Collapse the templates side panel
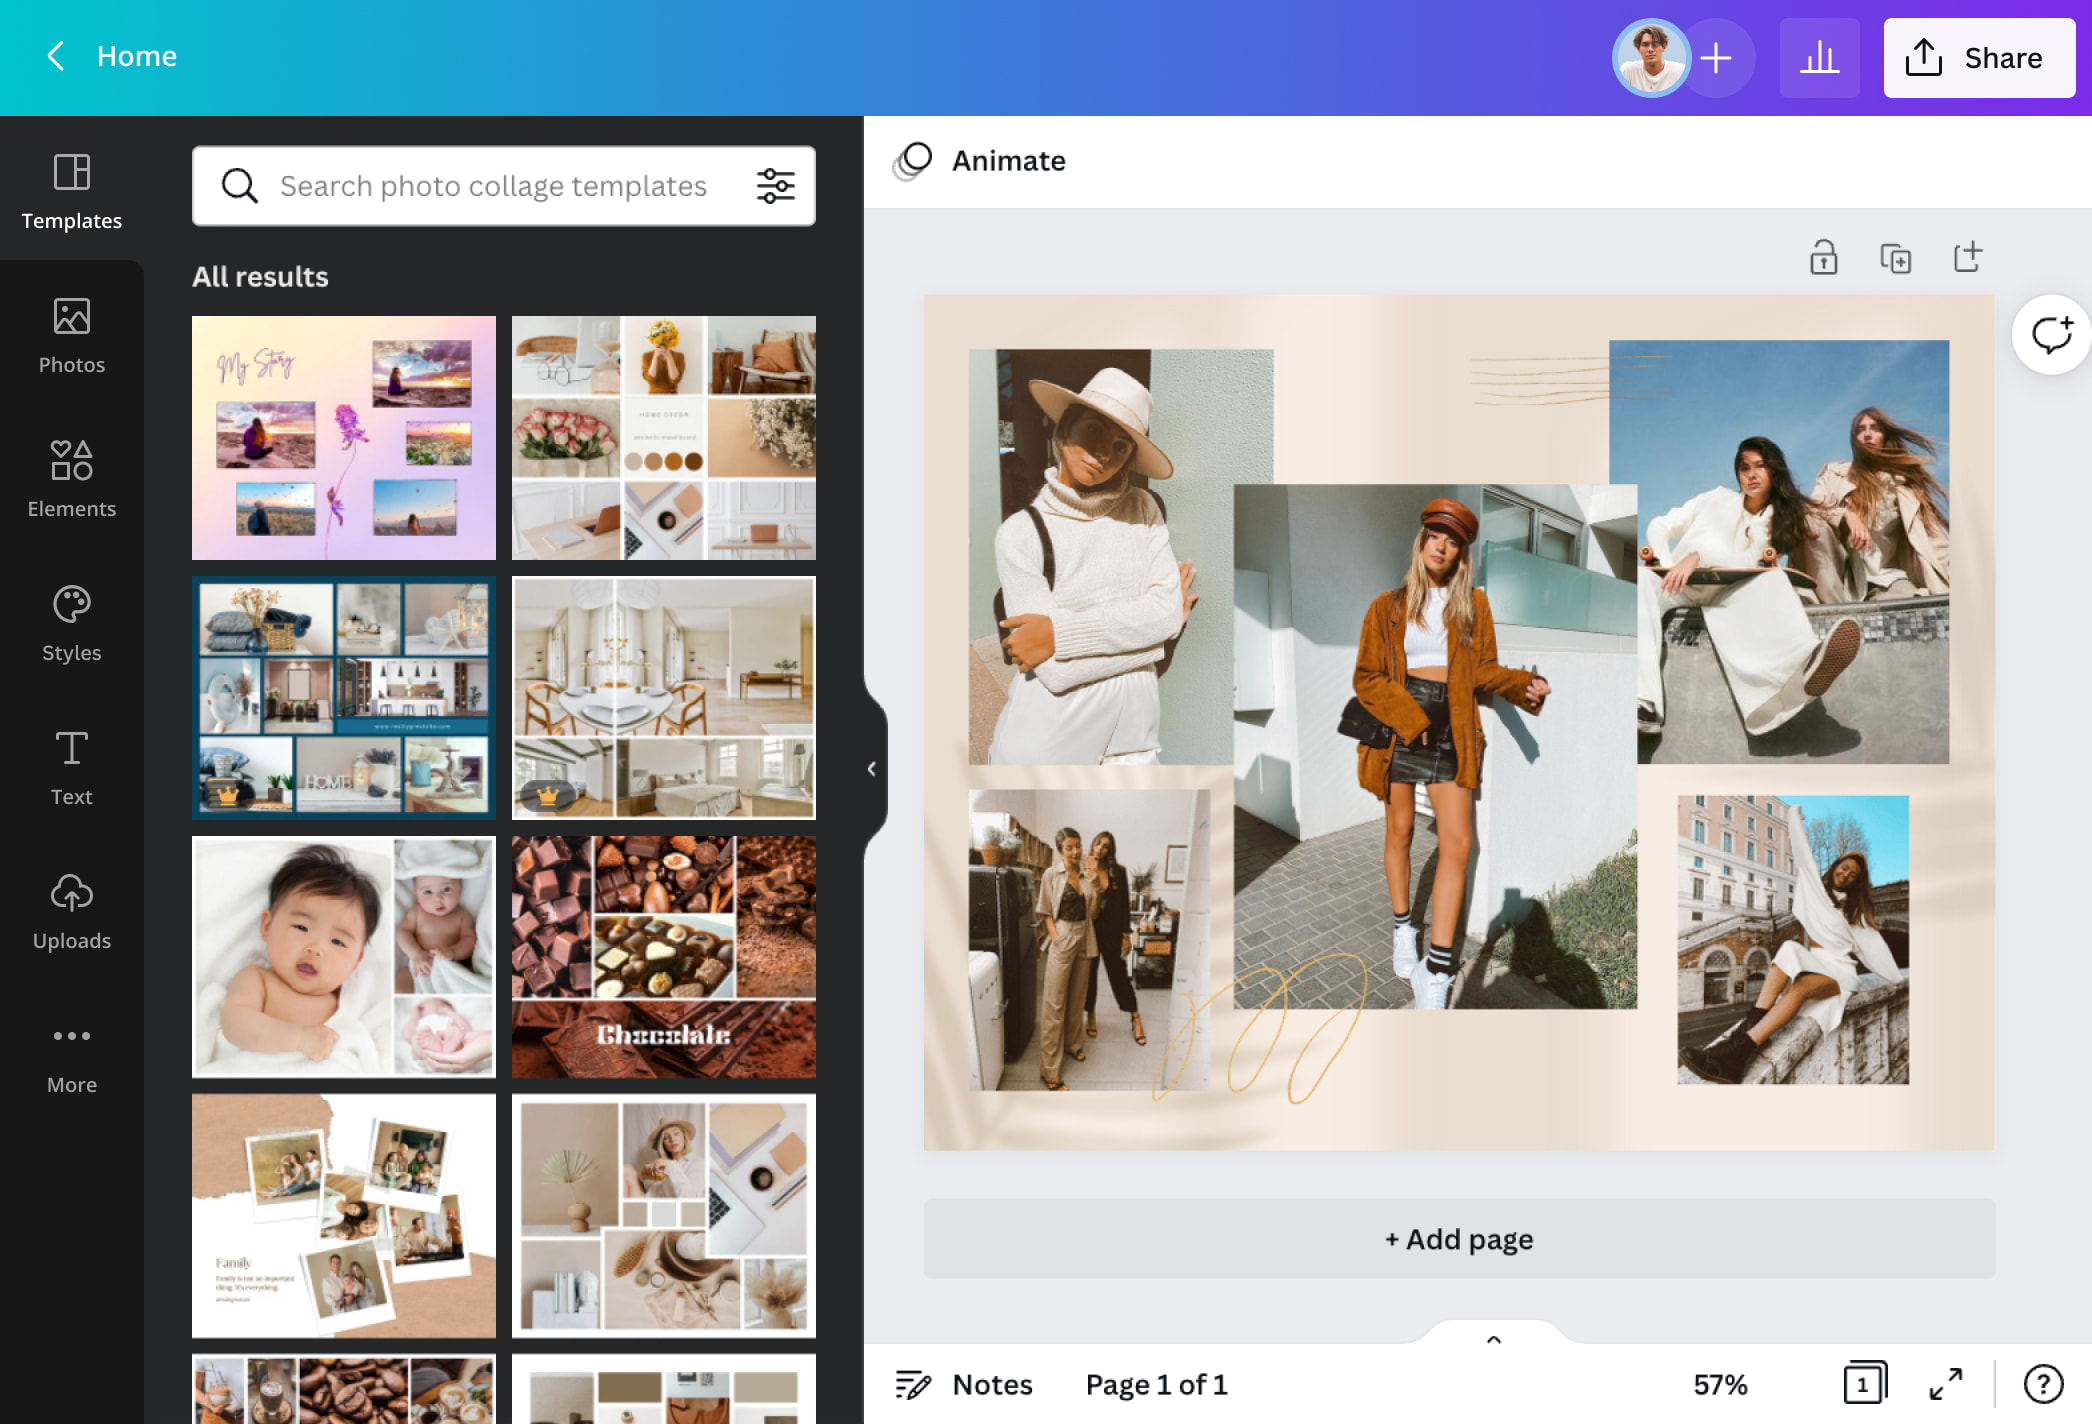 (x=871, y=768)
